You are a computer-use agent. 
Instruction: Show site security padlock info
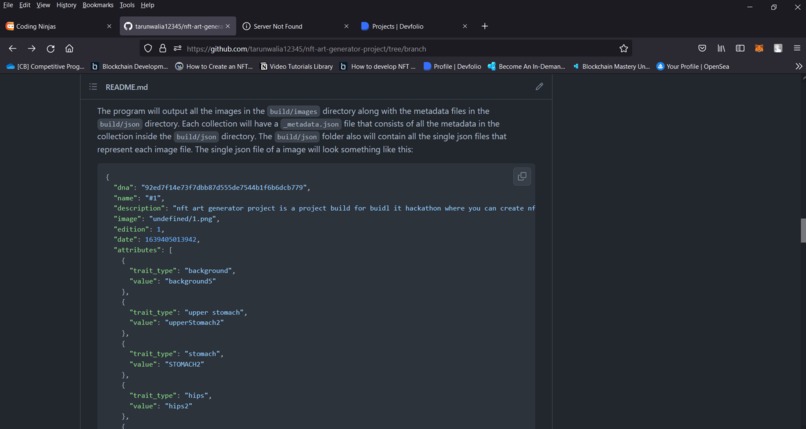[x=162, y=48]
